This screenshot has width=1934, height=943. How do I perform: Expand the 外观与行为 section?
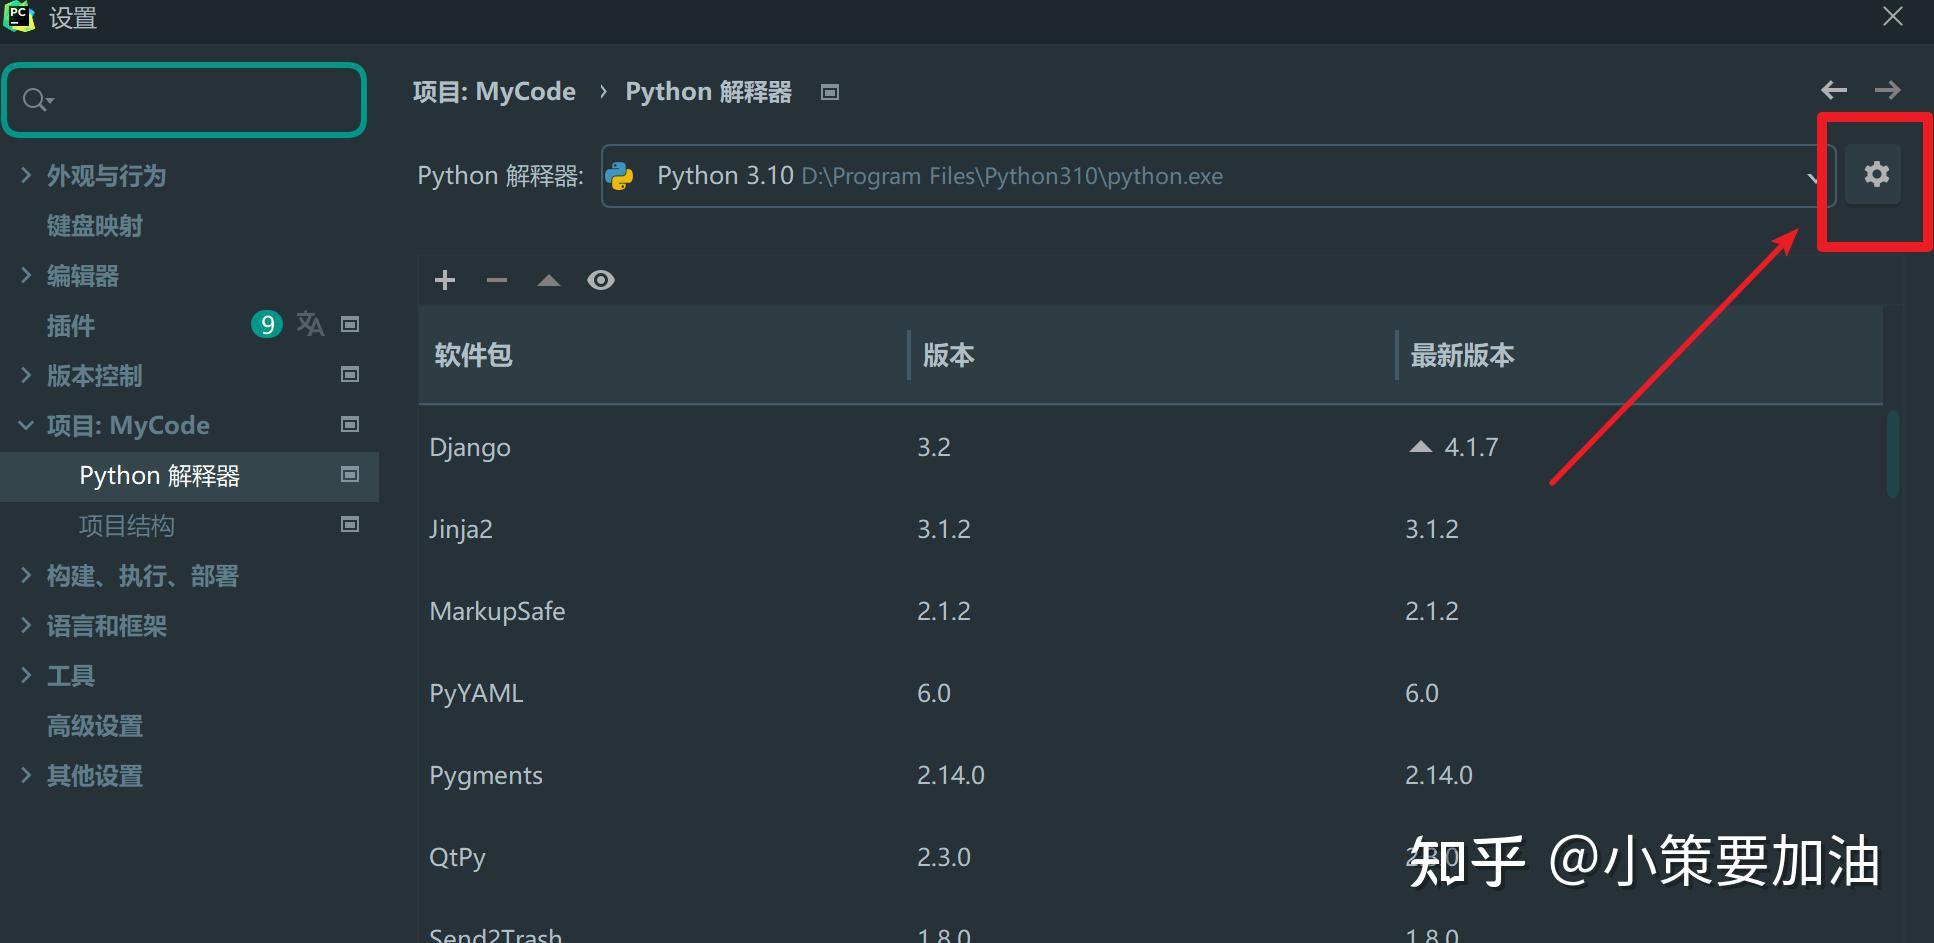[x=25, y=175]
